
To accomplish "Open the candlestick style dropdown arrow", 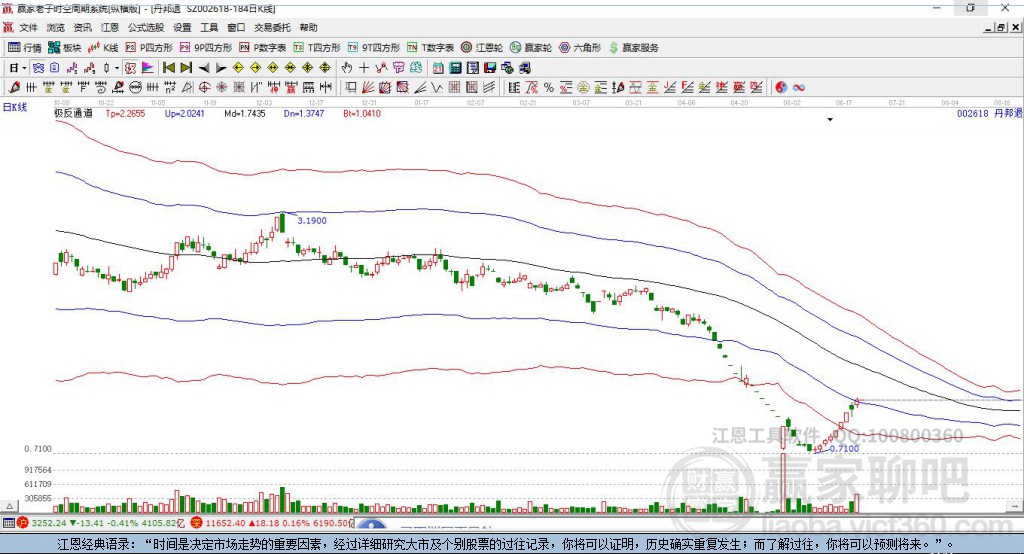I will coord(117,68).
